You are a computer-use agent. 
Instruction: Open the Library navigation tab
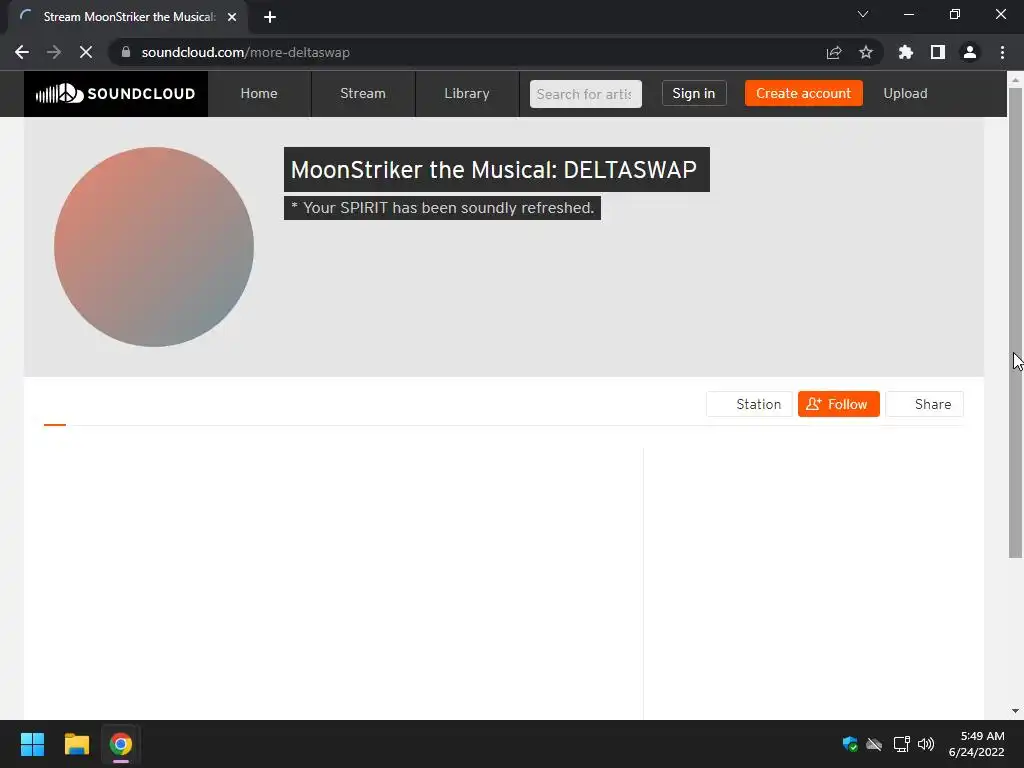(466, 93)
